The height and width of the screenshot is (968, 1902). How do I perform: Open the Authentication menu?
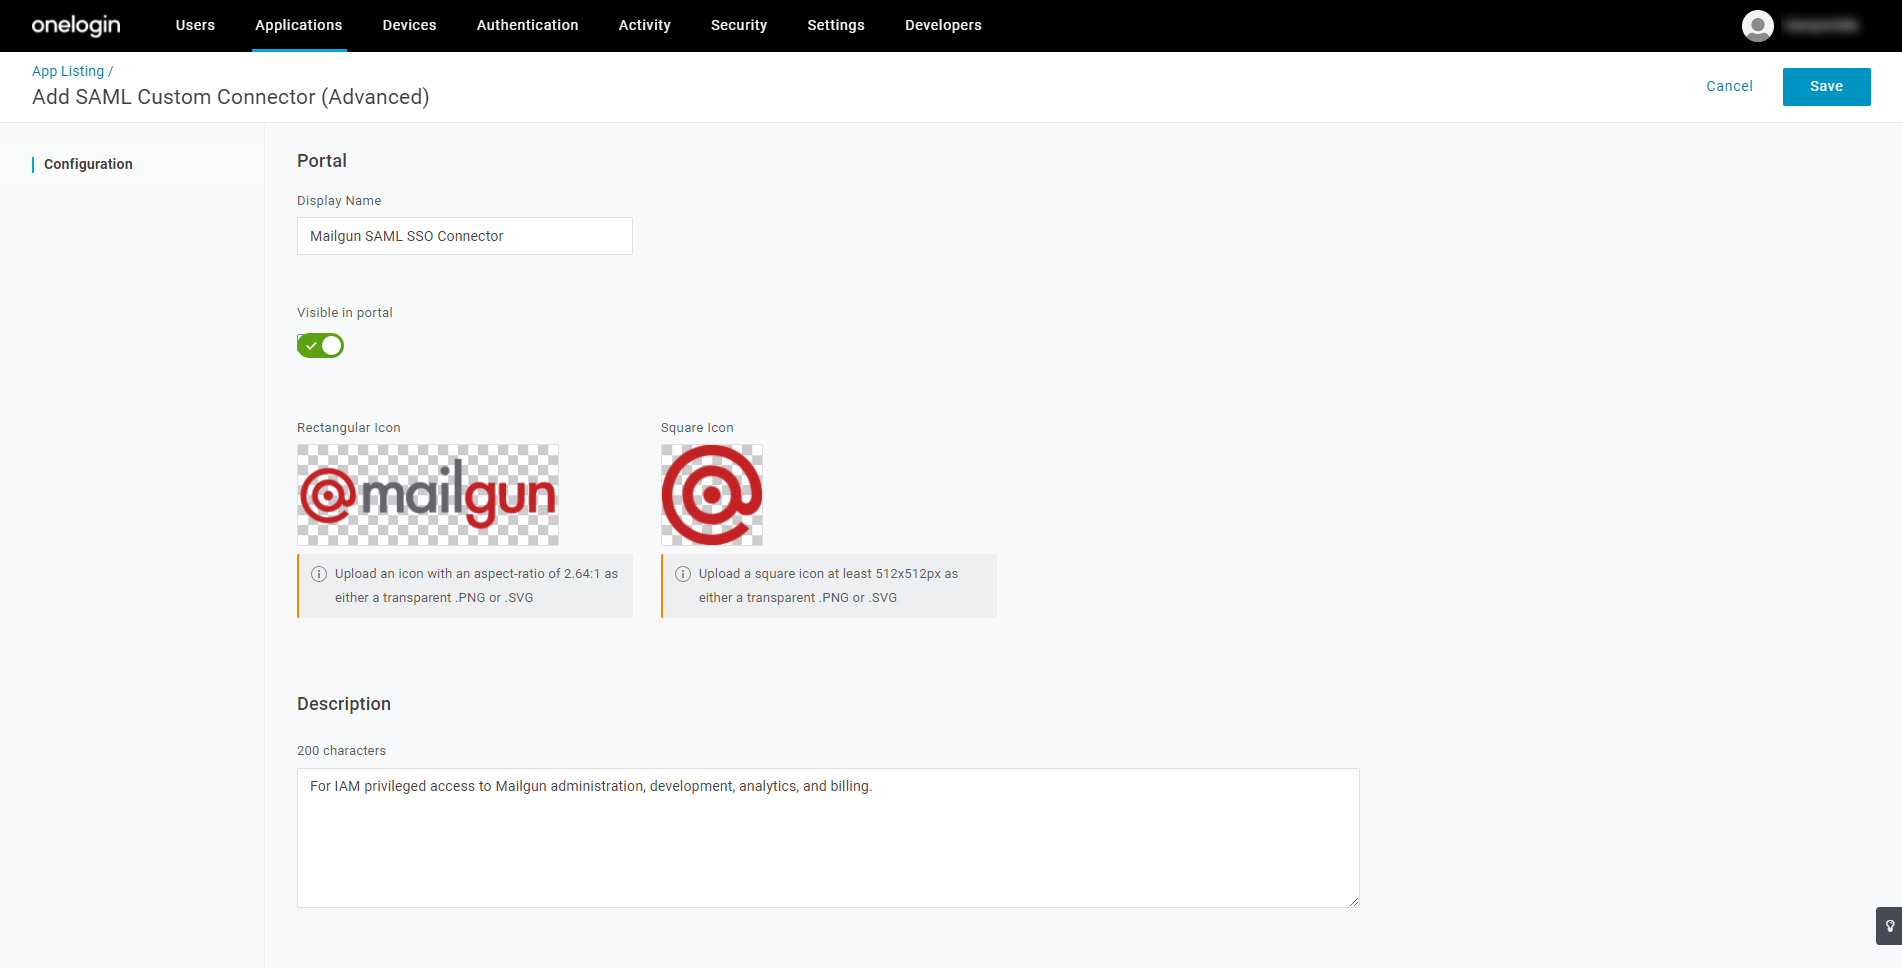(527, 25)
